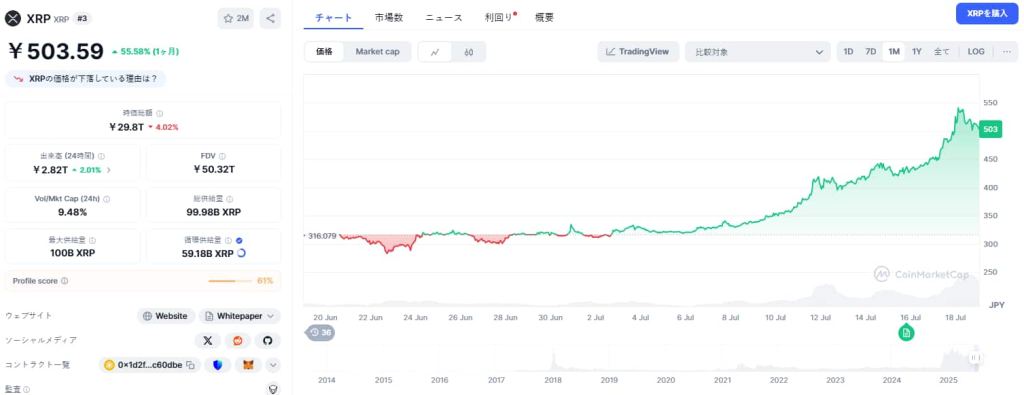Click XRPの価格が下落している理由は? prompt
The height and width of the screenshot is (395, 1024).
[x=85, y=78]
